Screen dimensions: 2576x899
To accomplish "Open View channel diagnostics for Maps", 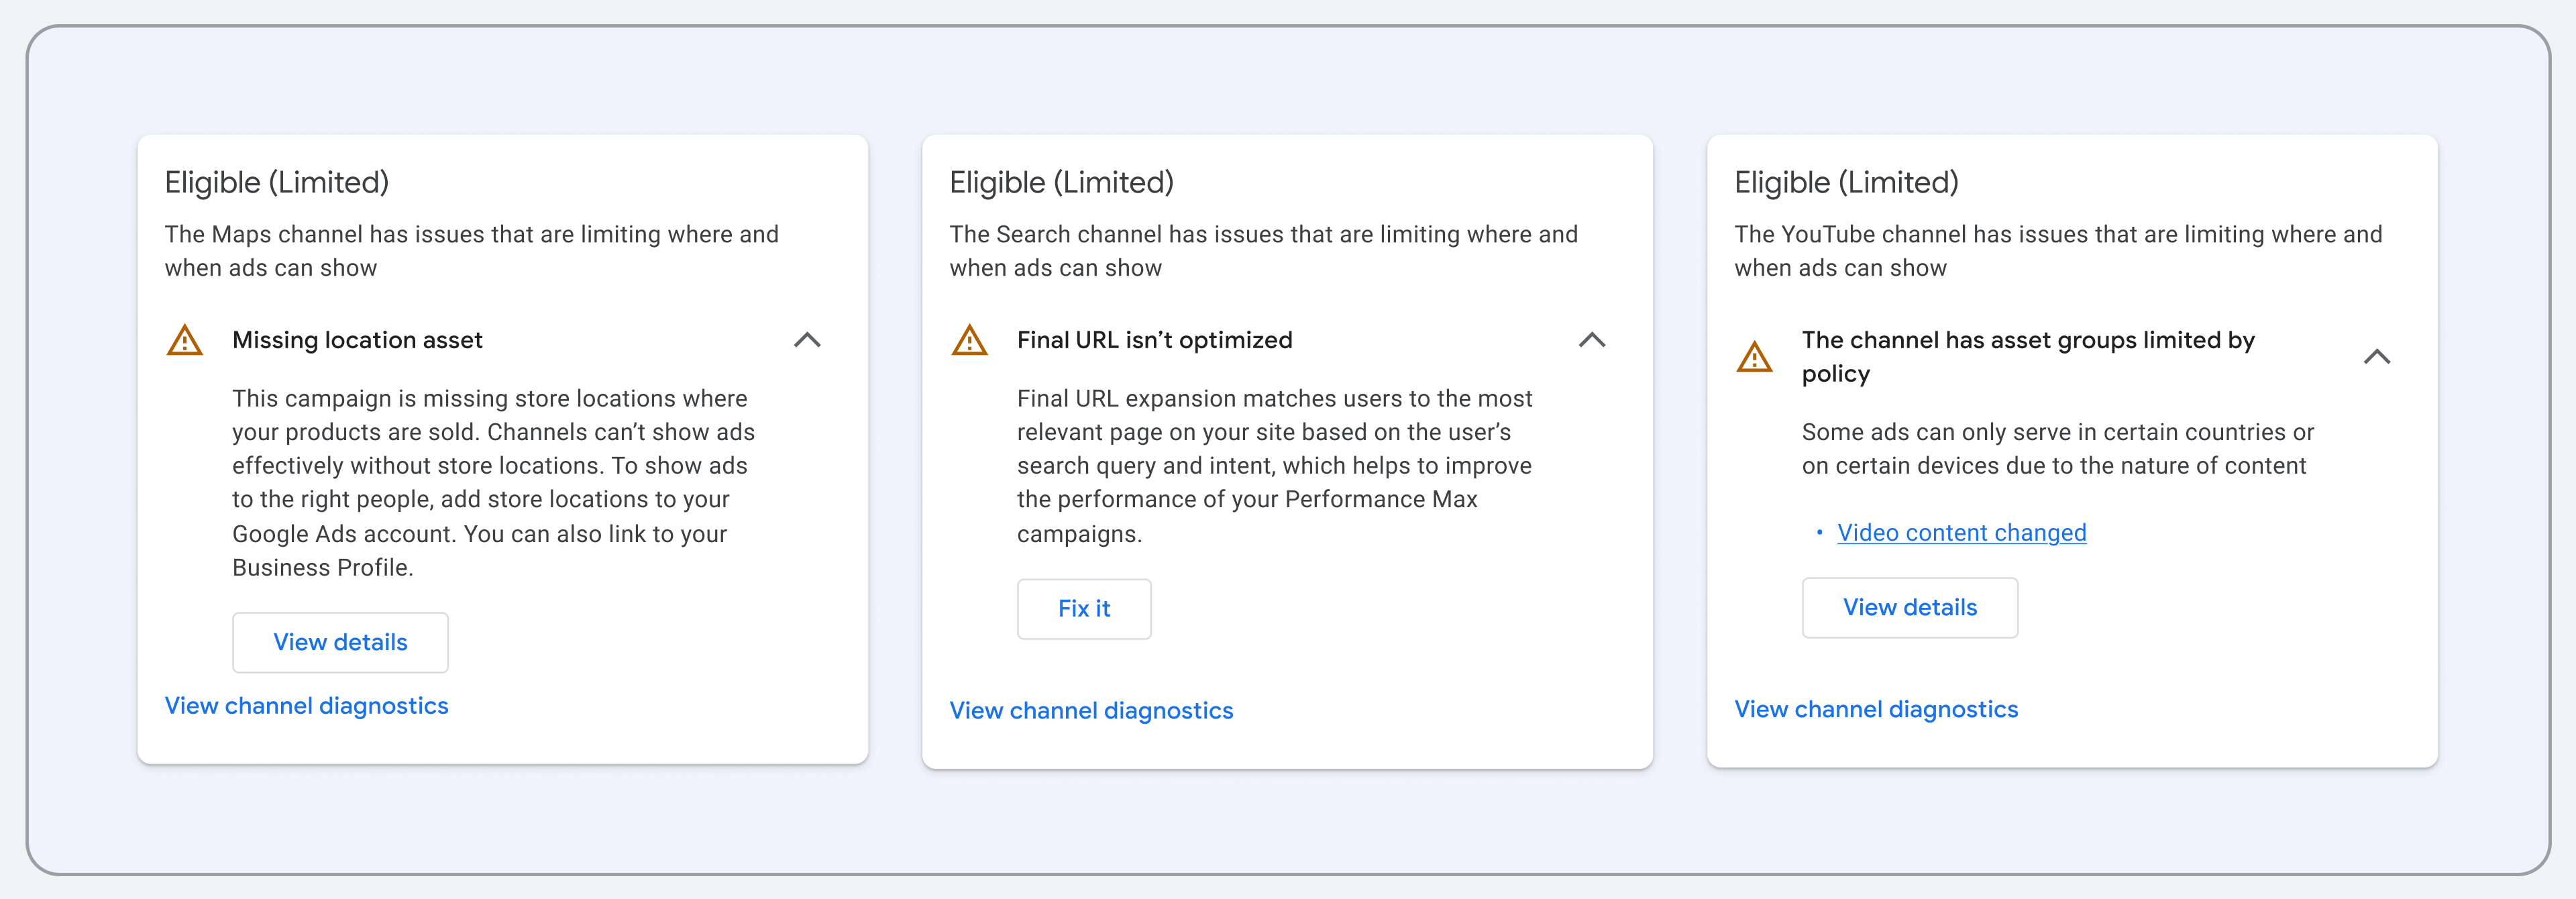I will pos(306,705).
